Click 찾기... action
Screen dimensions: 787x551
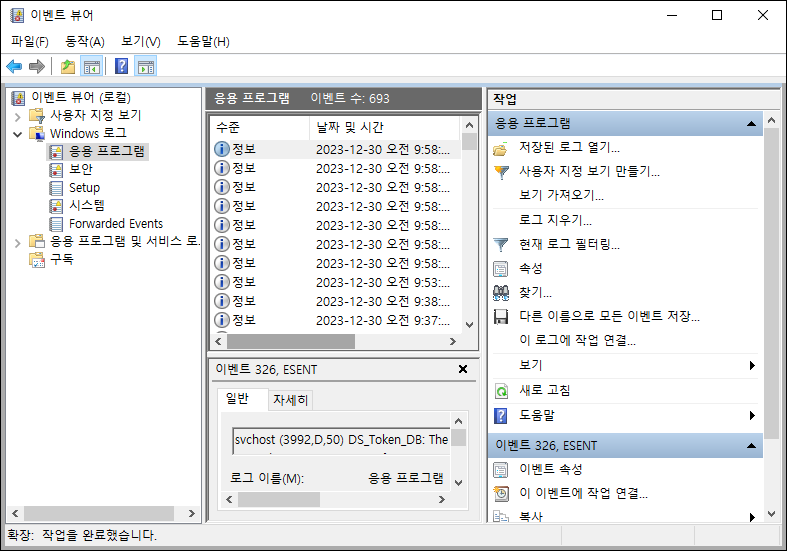(535, 293)
